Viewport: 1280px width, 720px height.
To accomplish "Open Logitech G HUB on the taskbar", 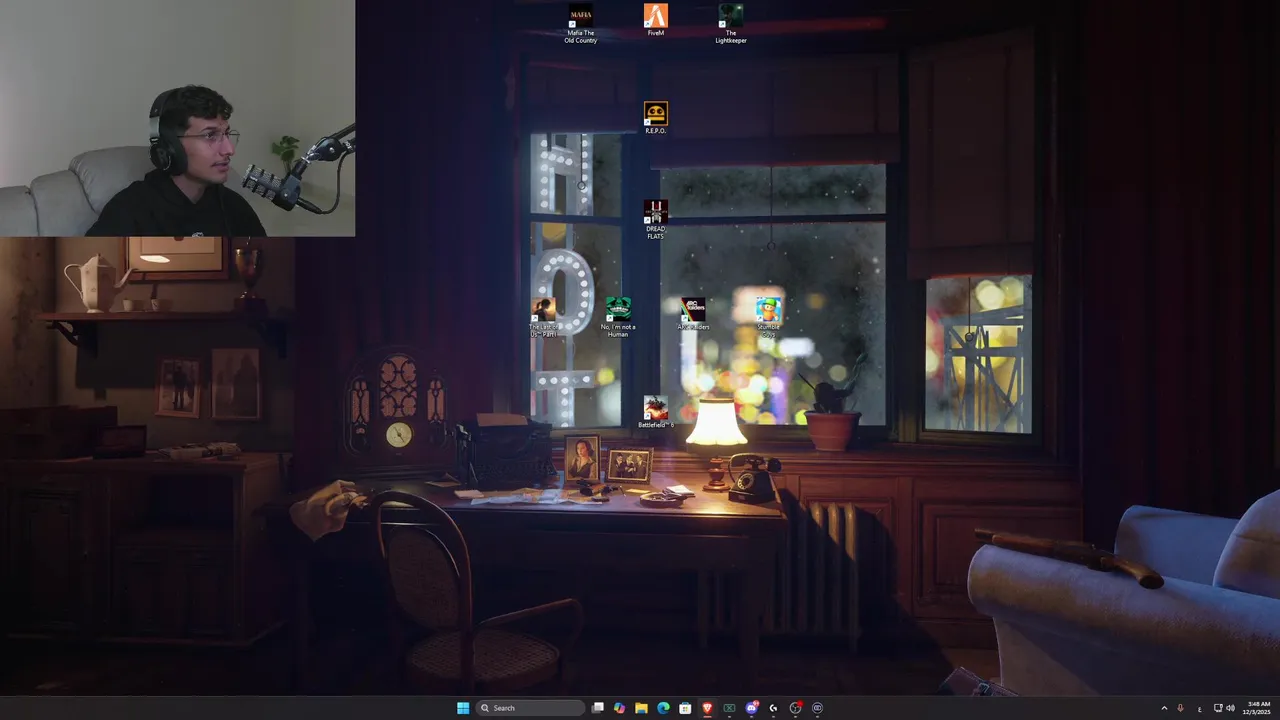I will [x=773, y=708].
